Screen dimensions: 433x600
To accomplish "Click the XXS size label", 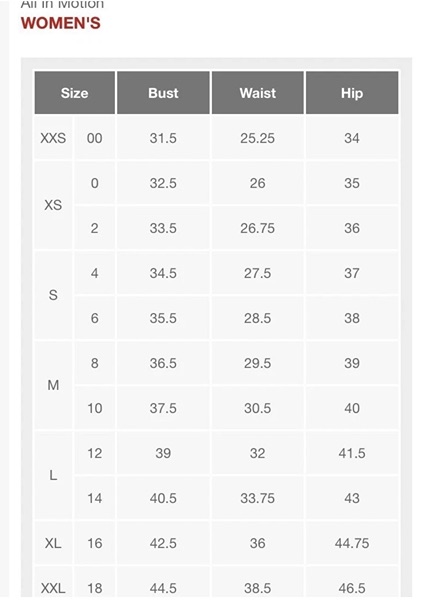I will (53, 138).
